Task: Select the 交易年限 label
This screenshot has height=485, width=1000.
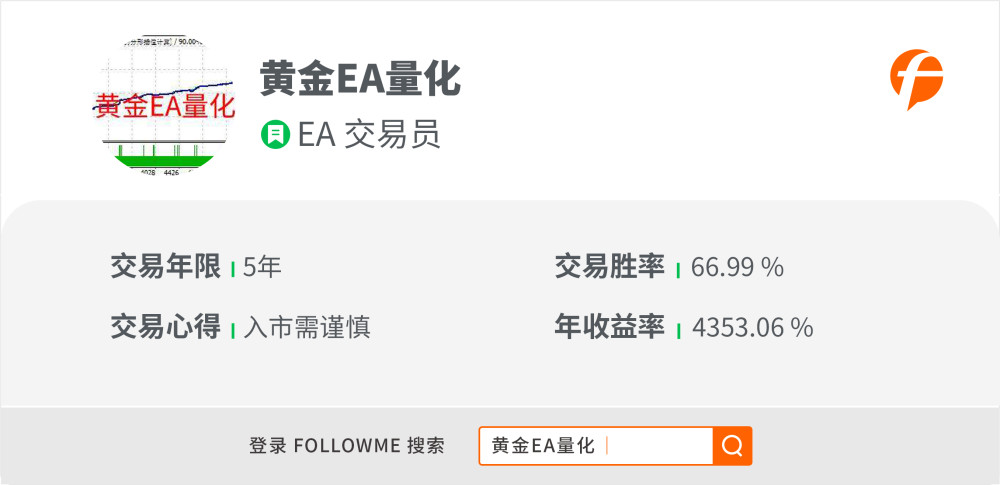Action: tap(166, 266)
